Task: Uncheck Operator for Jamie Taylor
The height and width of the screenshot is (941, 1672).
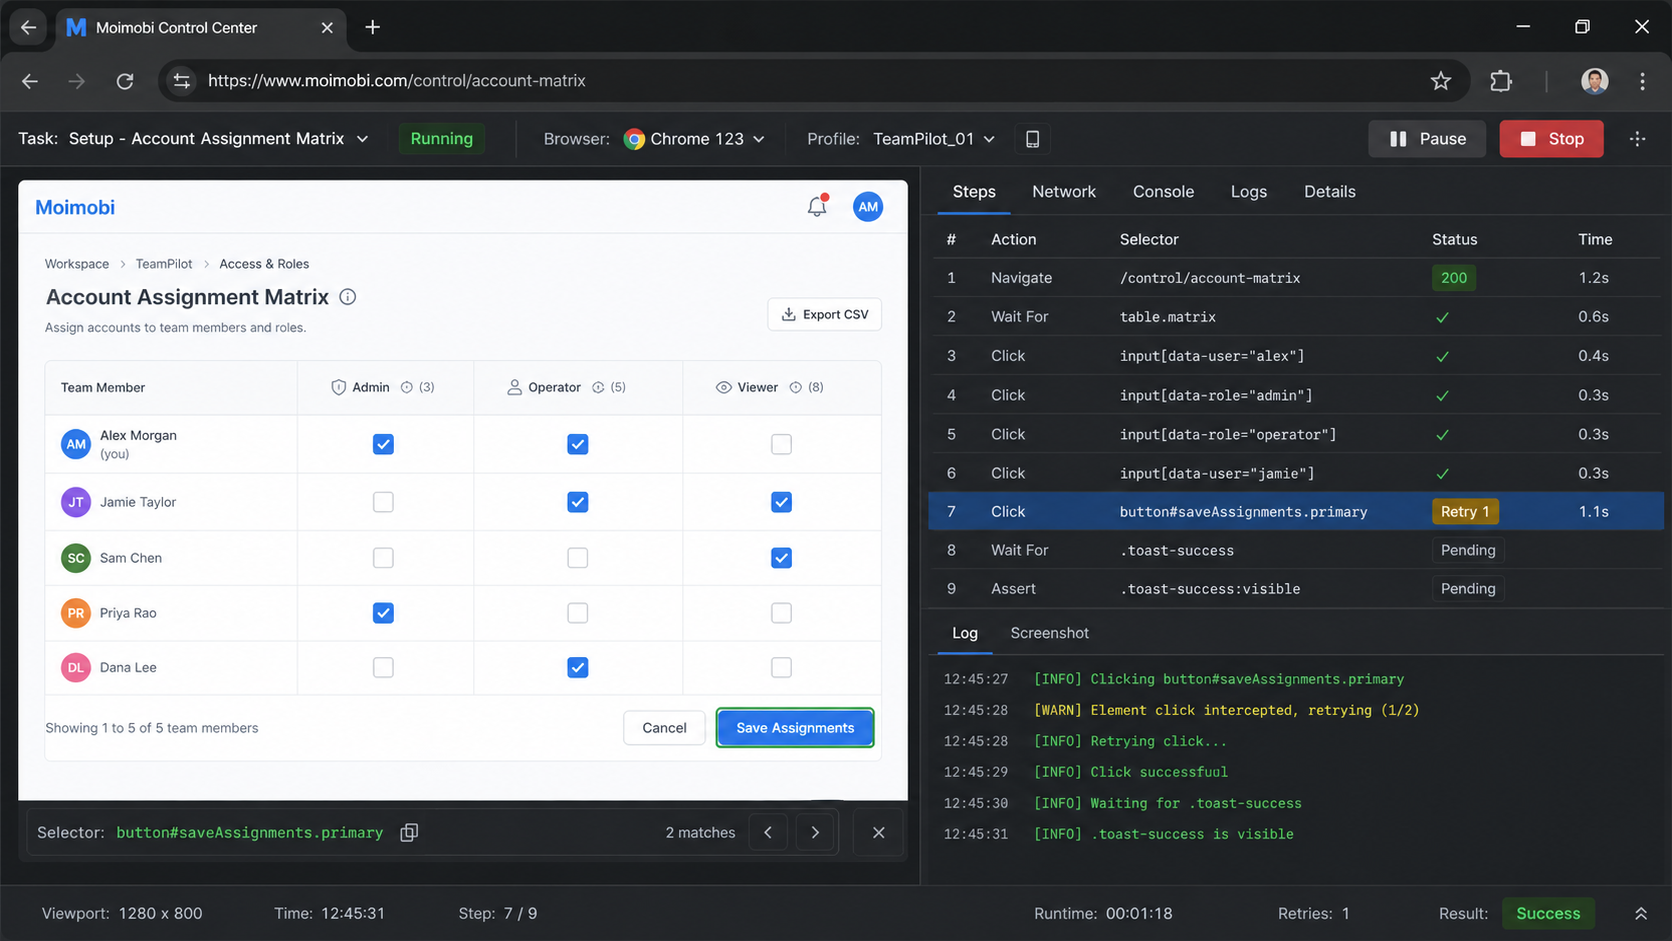Action: click(577, 502)
